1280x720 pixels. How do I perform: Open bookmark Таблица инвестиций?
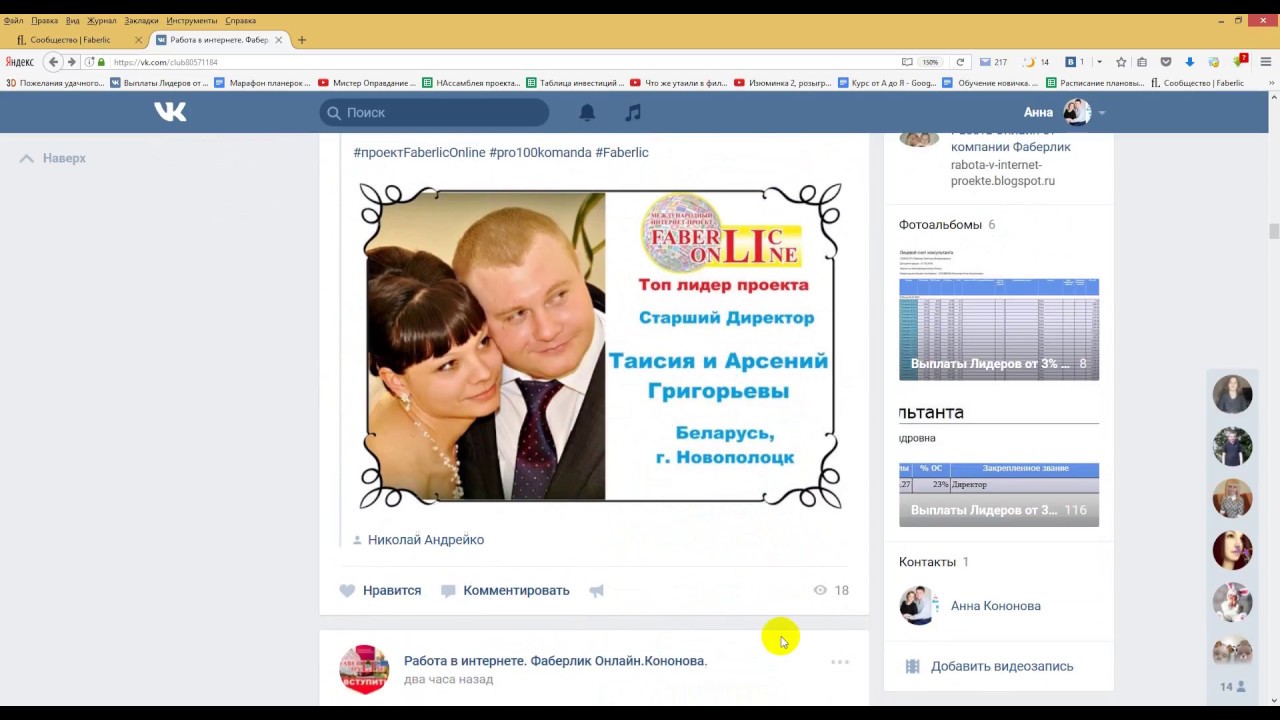575,83
